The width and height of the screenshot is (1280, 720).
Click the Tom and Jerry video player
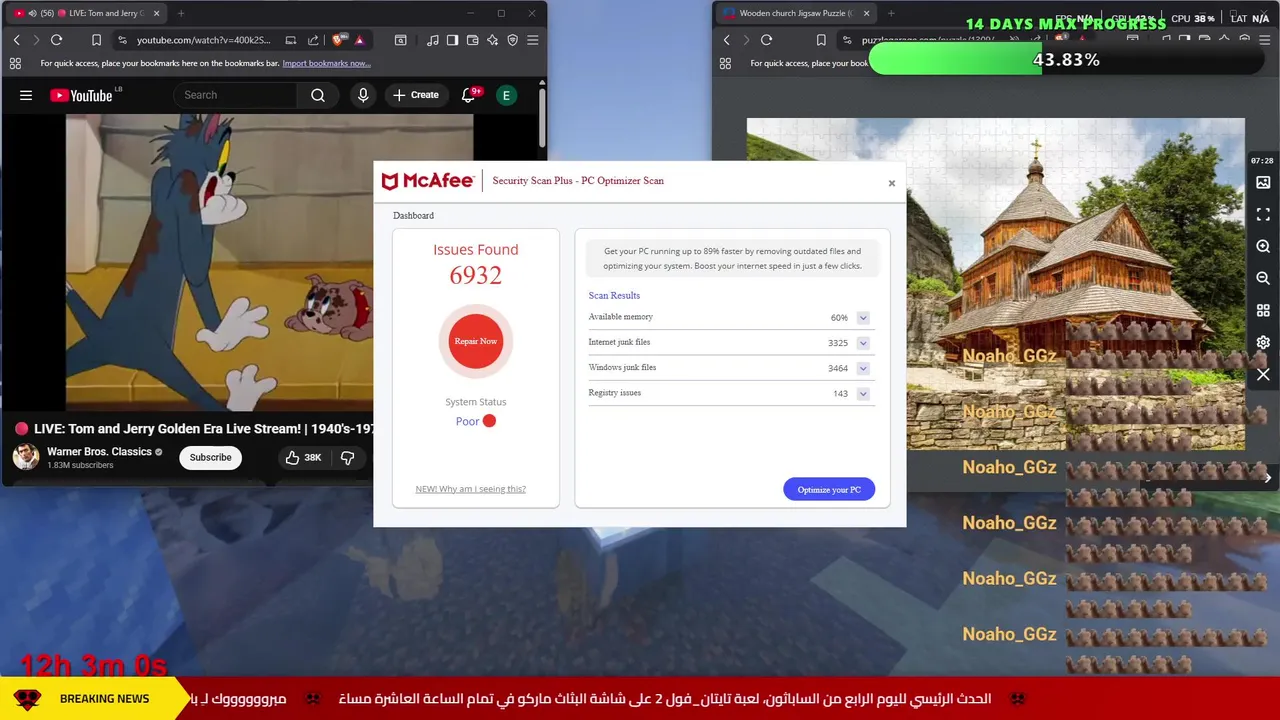[220, 262]
